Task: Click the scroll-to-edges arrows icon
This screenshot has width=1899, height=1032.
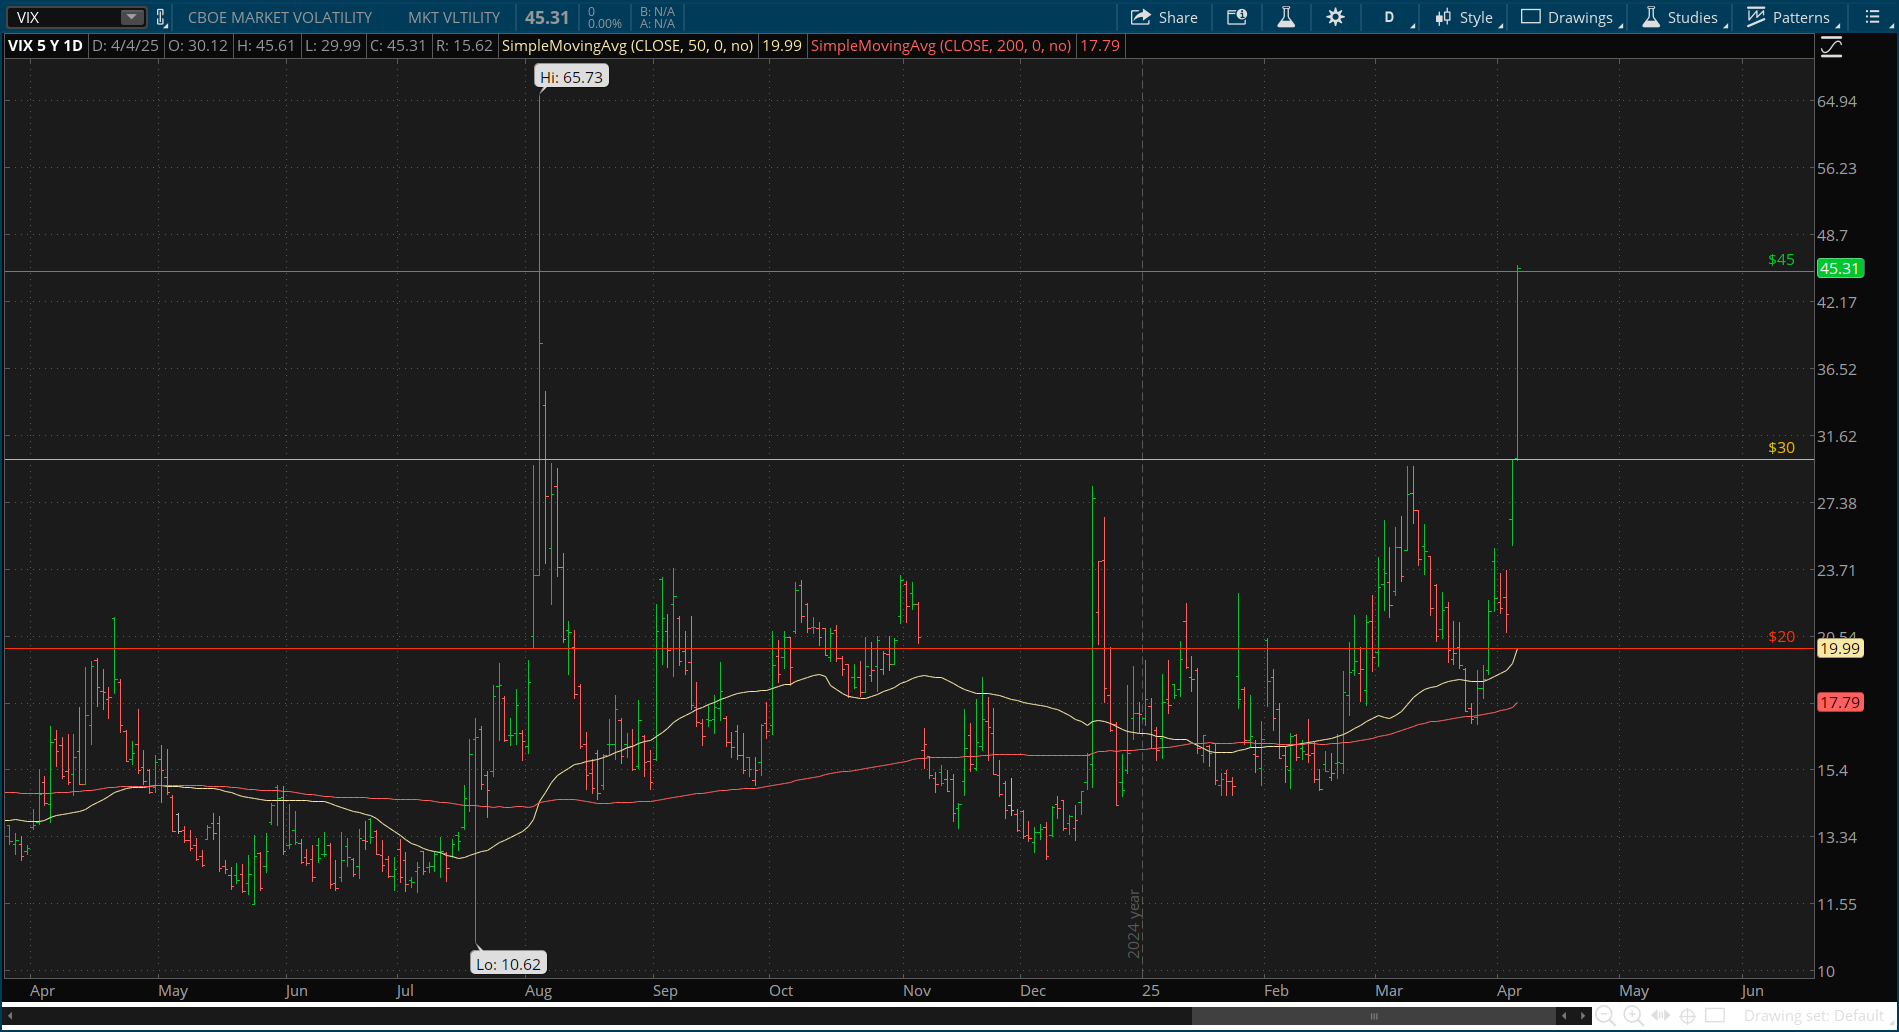Action: pyautogui.click(x=1661, y=1016)
